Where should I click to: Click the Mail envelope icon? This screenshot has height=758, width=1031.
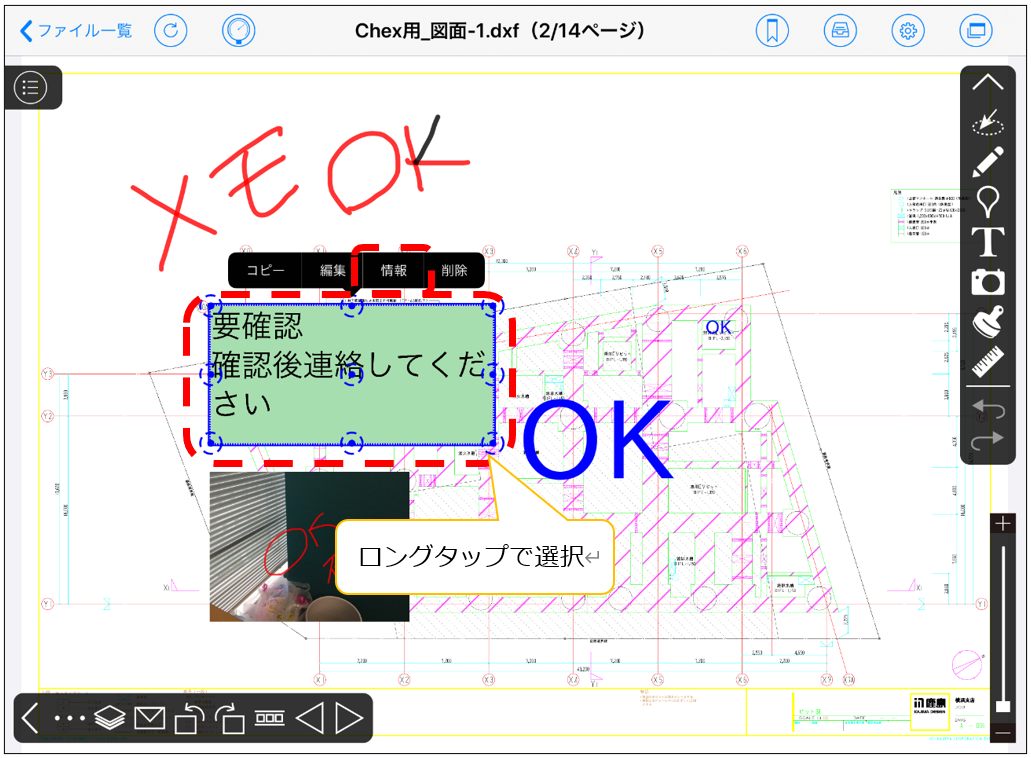tap(149, 718)
